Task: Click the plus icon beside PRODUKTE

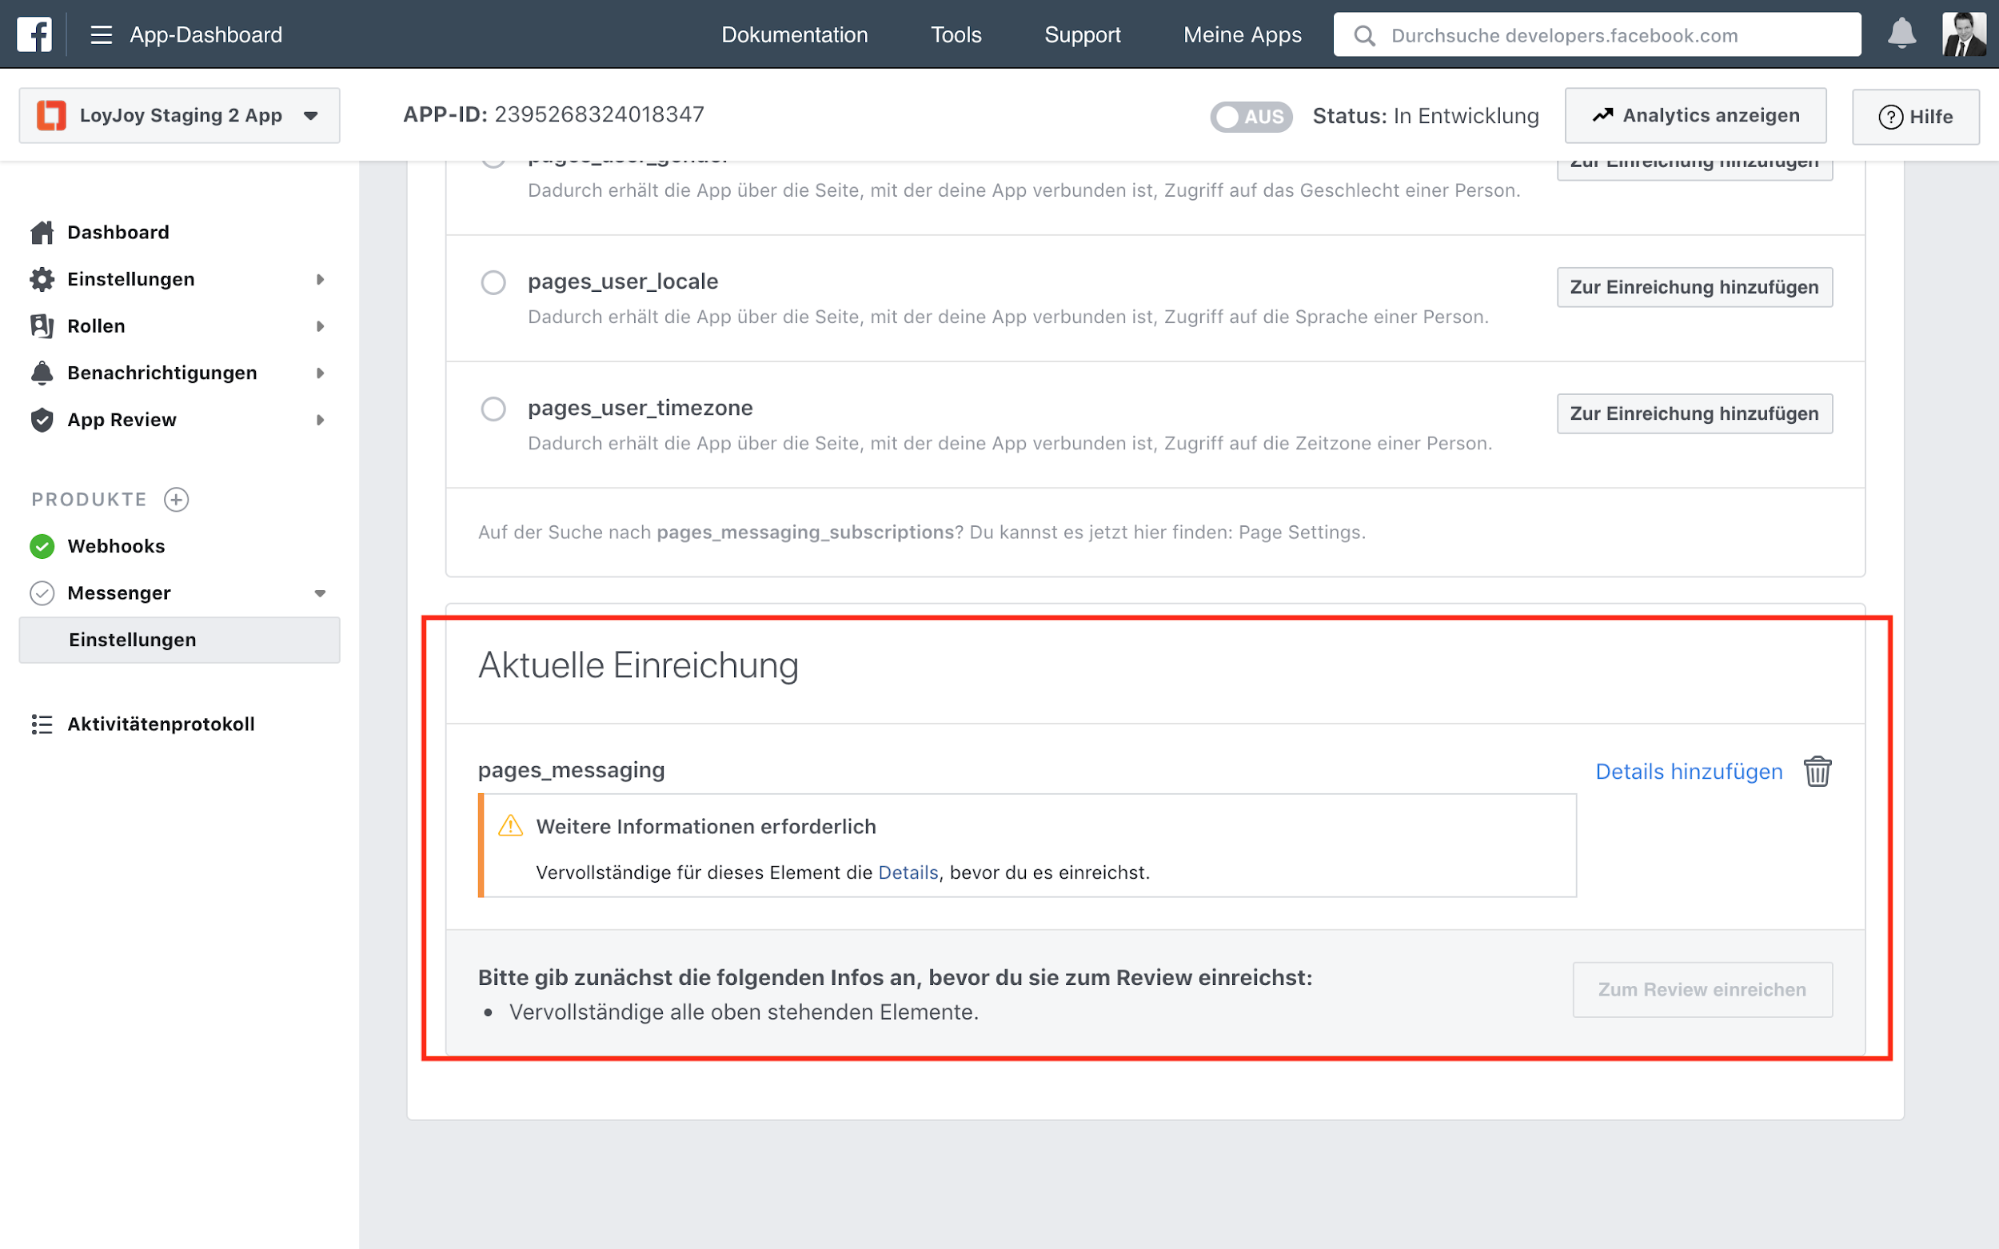Action: [x=177, y=499]
